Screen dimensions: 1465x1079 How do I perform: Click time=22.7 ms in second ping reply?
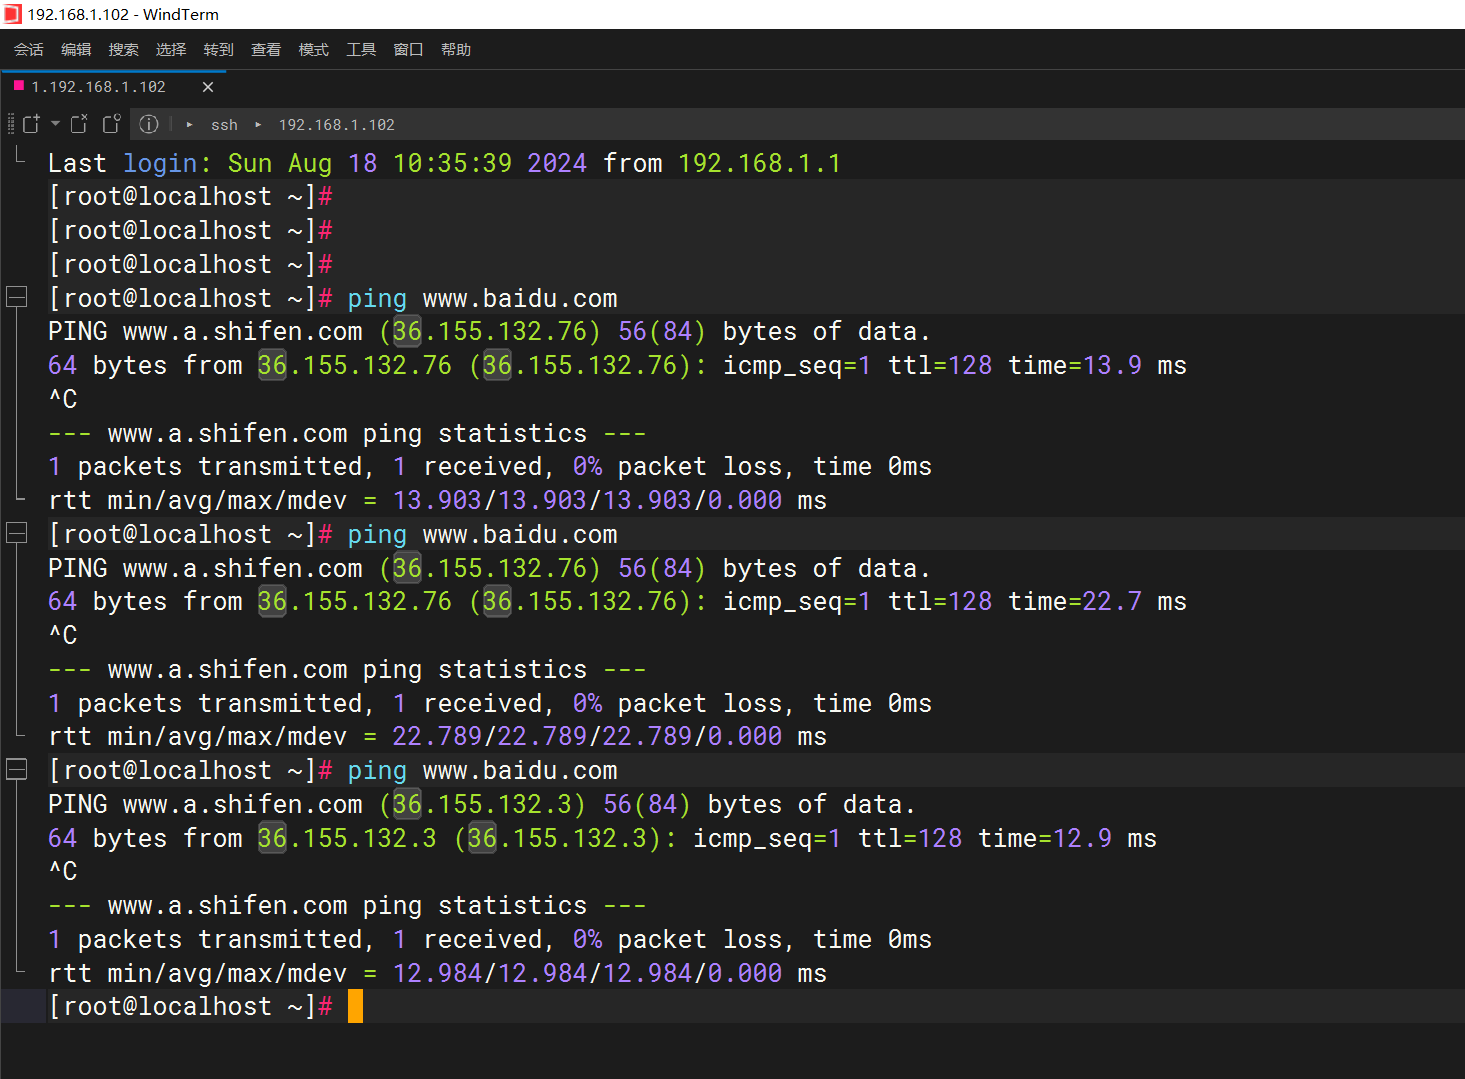pyautogui.click(x=1097, y=601)
